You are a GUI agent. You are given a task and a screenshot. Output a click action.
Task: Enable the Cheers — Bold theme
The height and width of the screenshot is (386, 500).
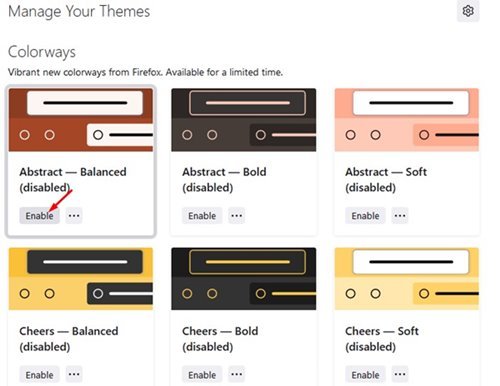(x=202, y=375)
